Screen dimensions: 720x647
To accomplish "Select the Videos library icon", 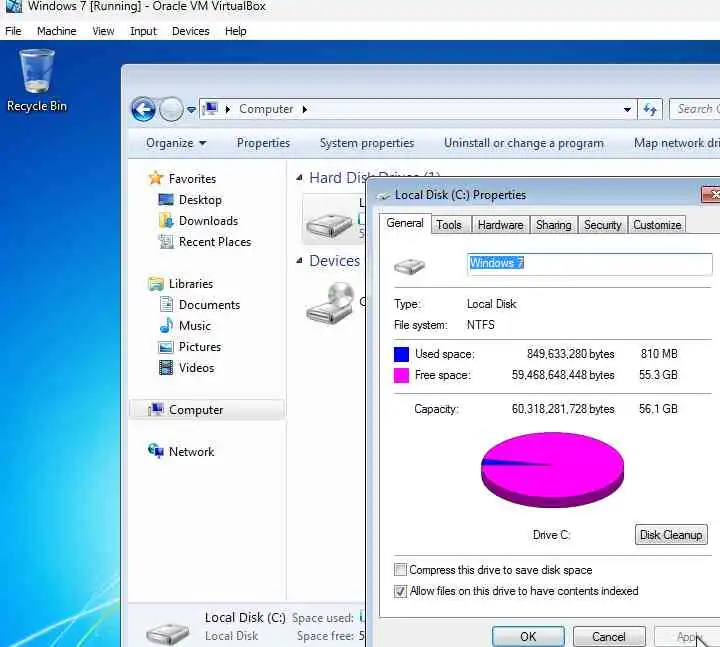I will [x=166, y=368].
